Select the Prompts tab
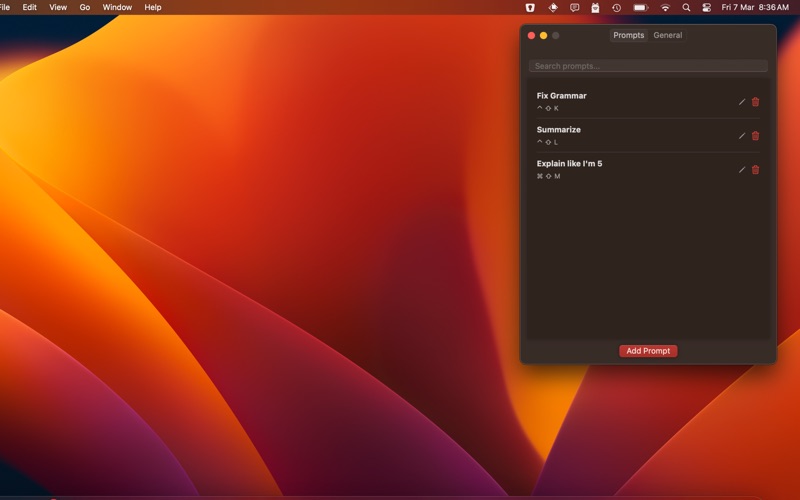800x500 pixels. click(629, 35)
